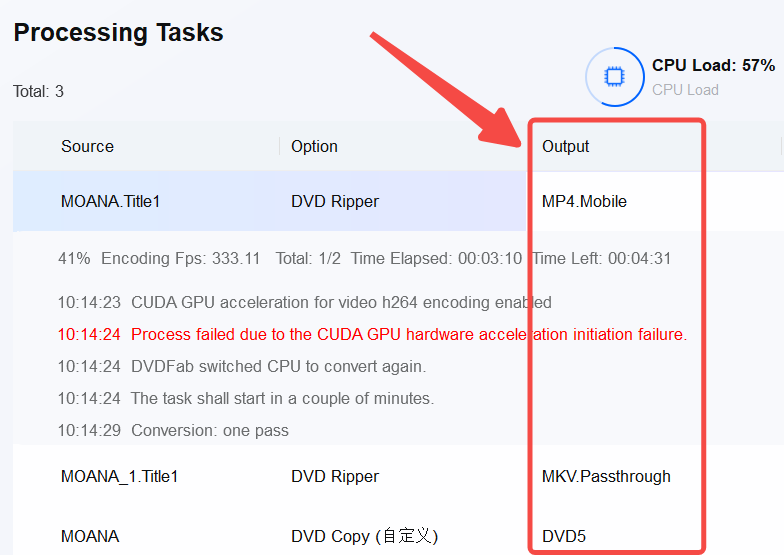Click the Output column header
Screen dimensions: 784x555
pos(566,146)
